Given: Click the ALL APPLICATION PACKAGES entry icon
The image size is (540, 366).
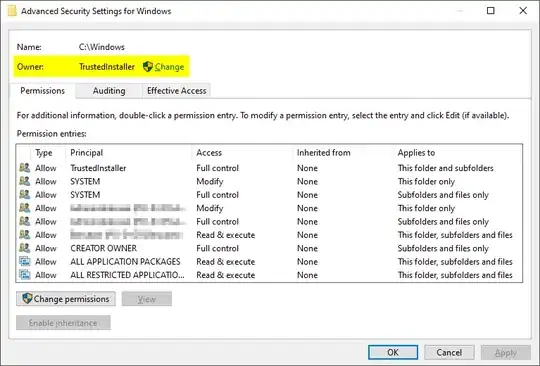Looking at the screenshot, I should [x=24, y=262].
